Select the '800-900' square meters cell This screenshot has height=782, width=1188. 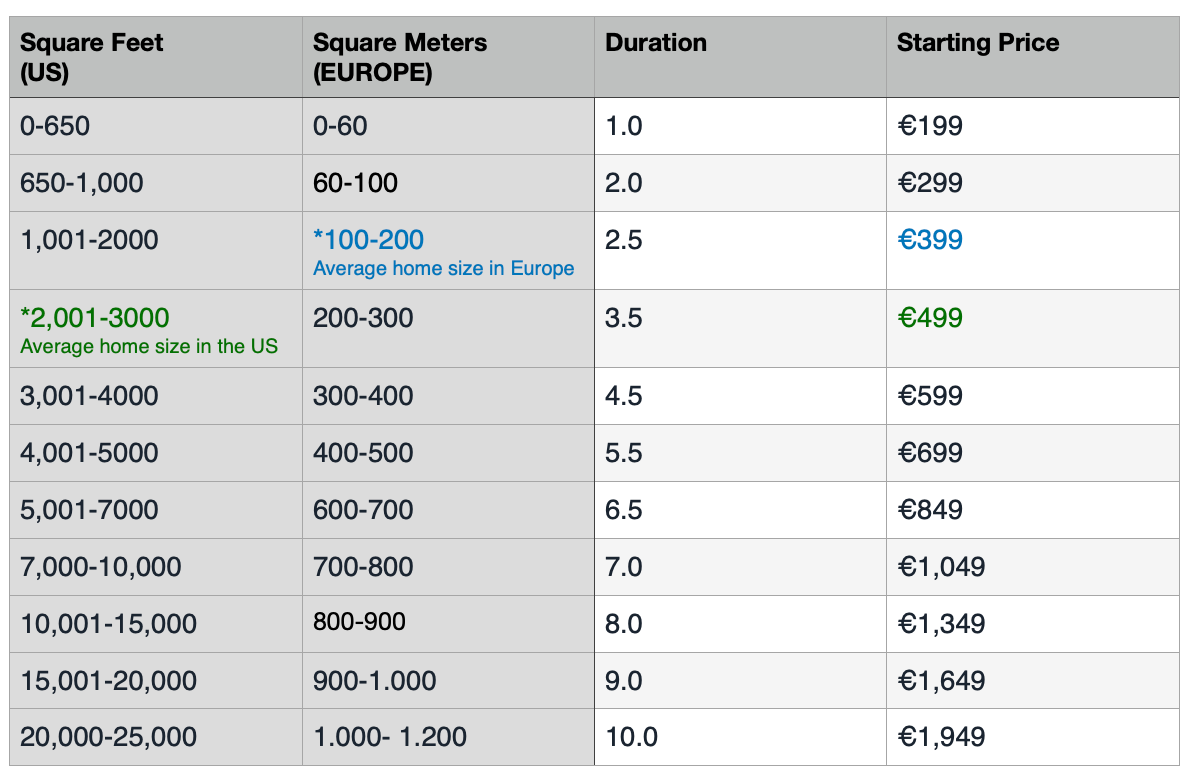449,624
